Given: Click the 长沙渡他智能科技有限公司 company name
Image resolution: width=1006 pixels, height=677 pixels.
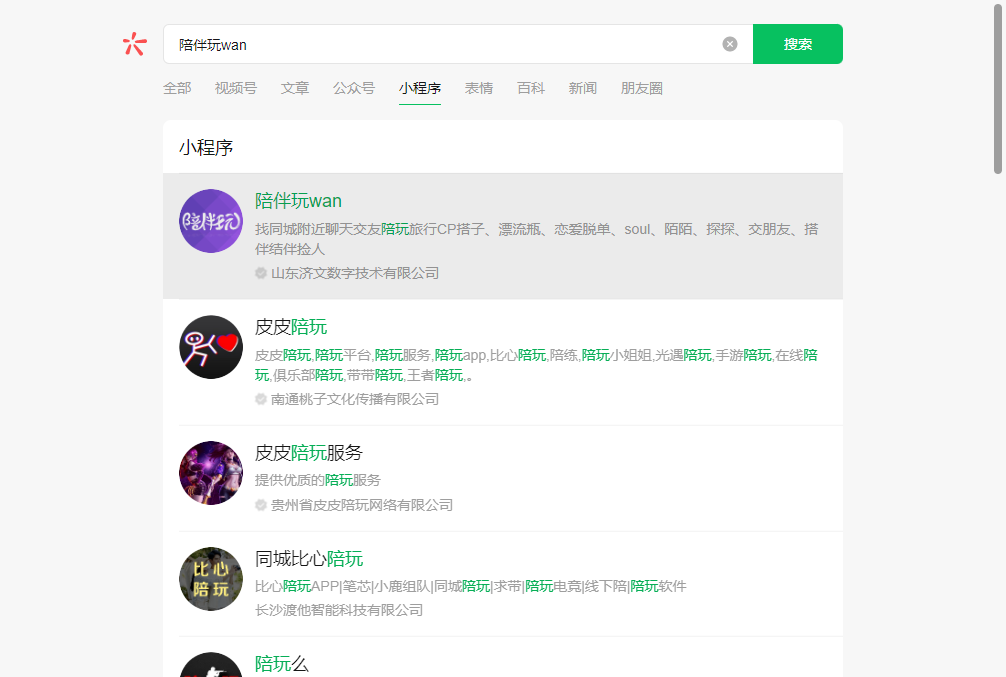Looking at the screenshot, I should click(339, 610).
